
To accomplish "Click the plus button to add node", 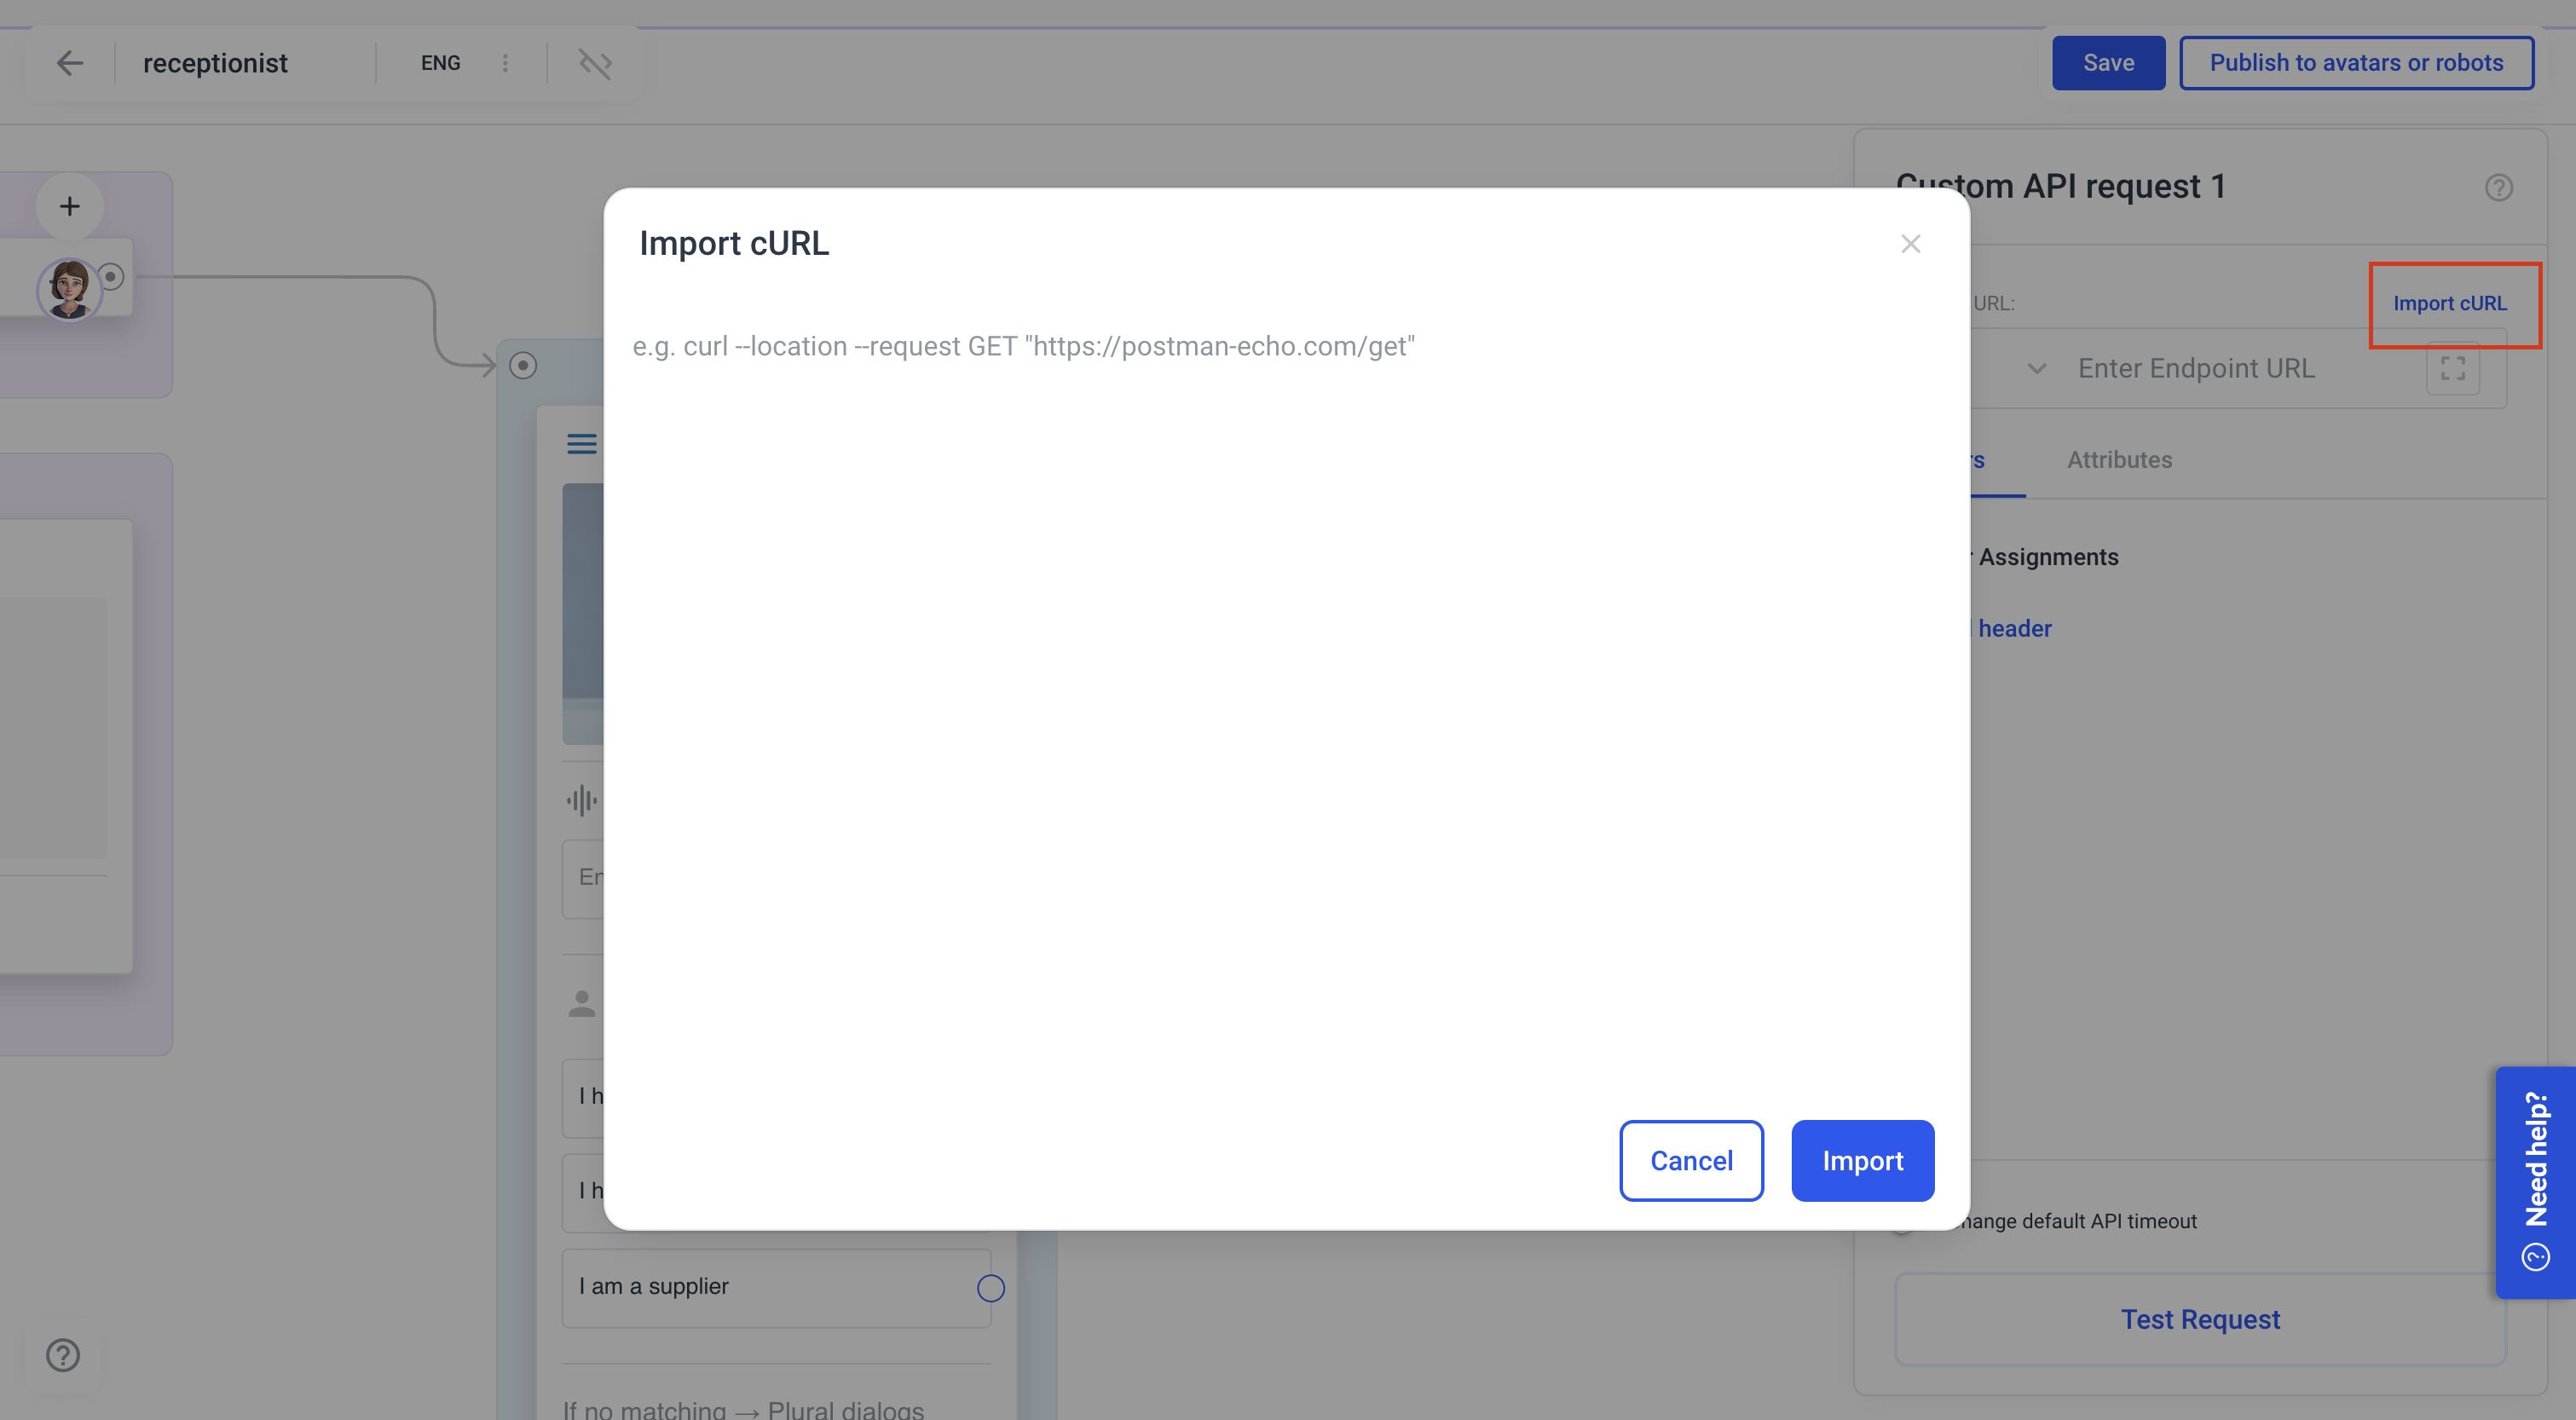I will click(69, 206).
